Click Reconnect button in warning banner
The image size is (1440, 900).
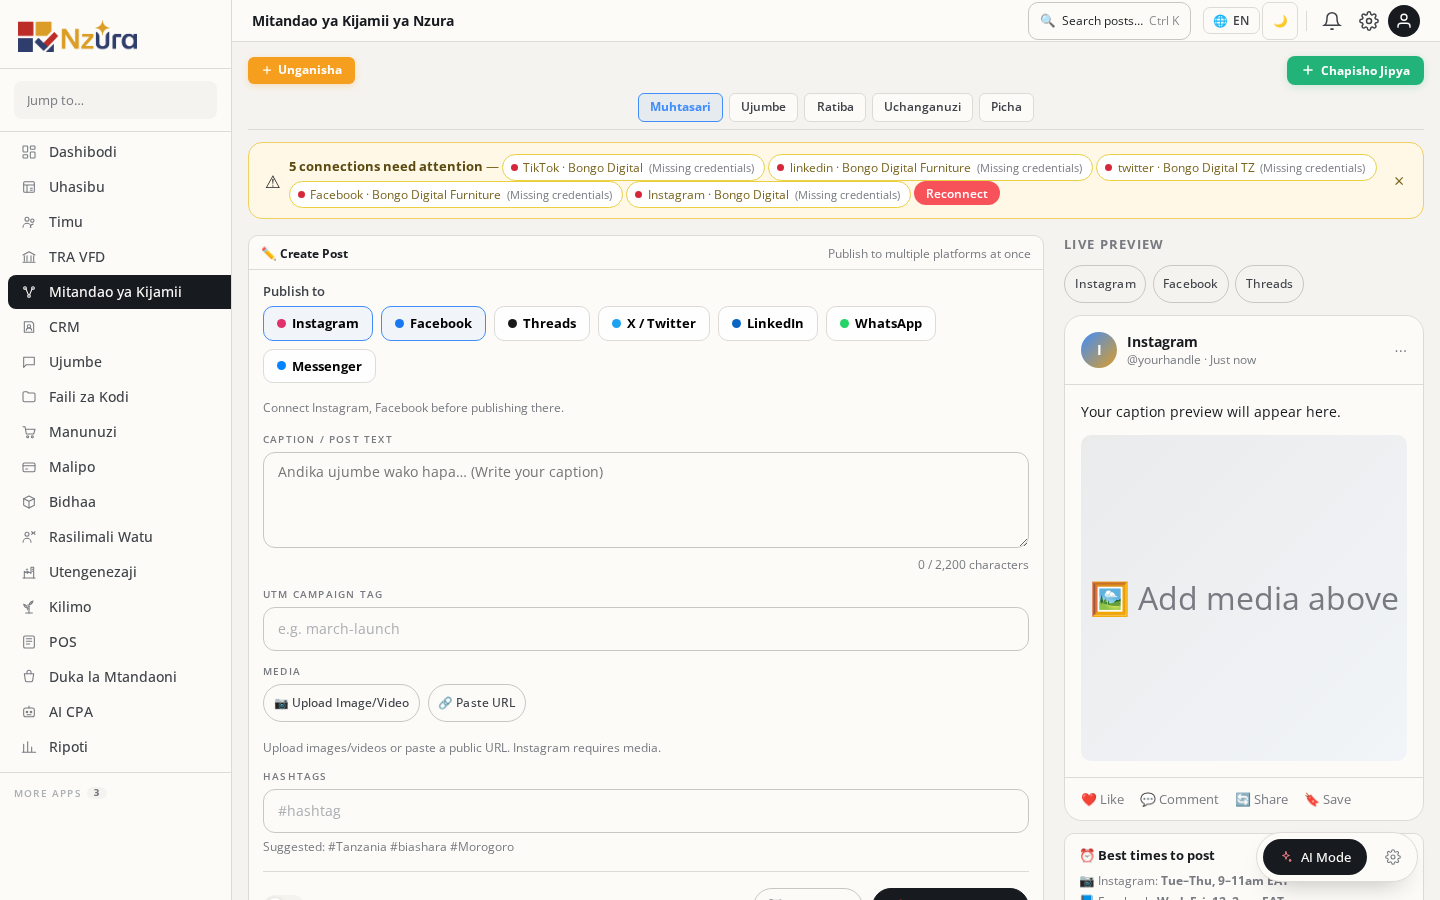957,194
